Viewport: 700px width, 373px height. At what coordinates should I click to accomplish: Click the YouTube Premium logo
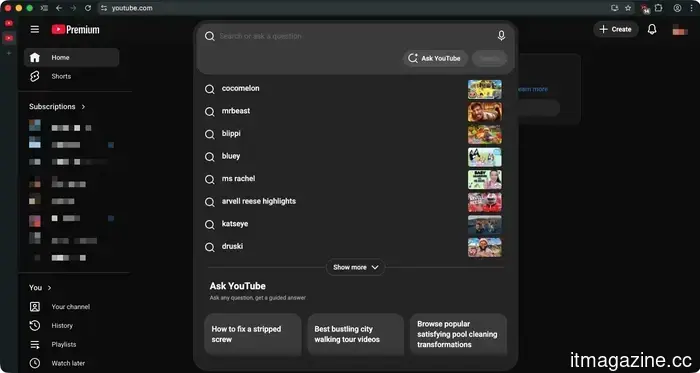point(75,29)
